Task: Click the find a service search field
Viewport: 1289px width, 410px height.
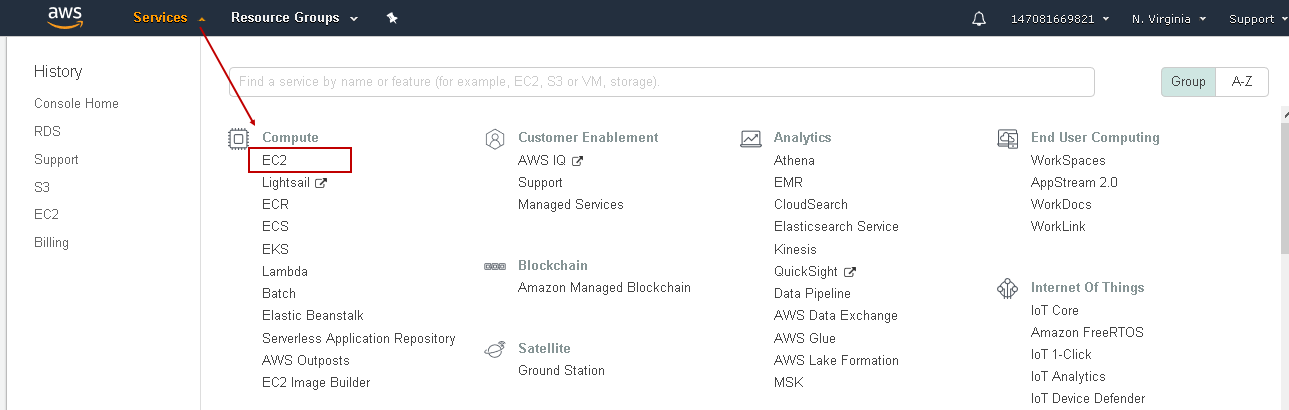Action: point(661,82)
